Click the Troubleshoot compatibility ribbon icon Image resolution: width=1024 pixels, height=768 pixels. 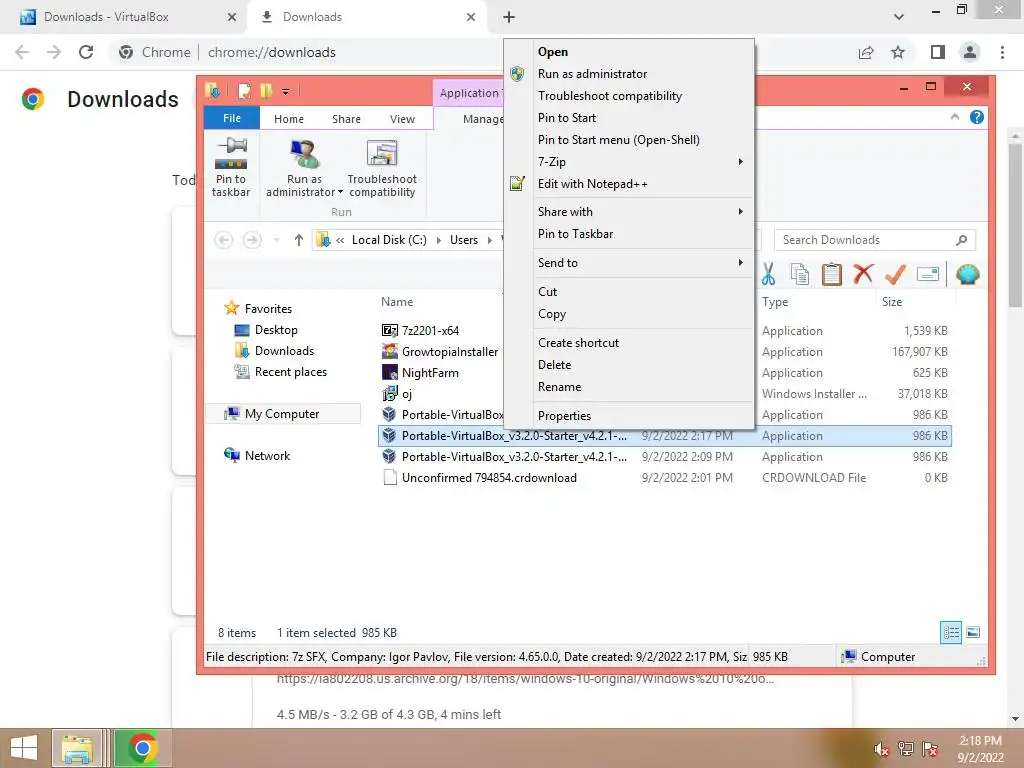click(x=382, y=154)
